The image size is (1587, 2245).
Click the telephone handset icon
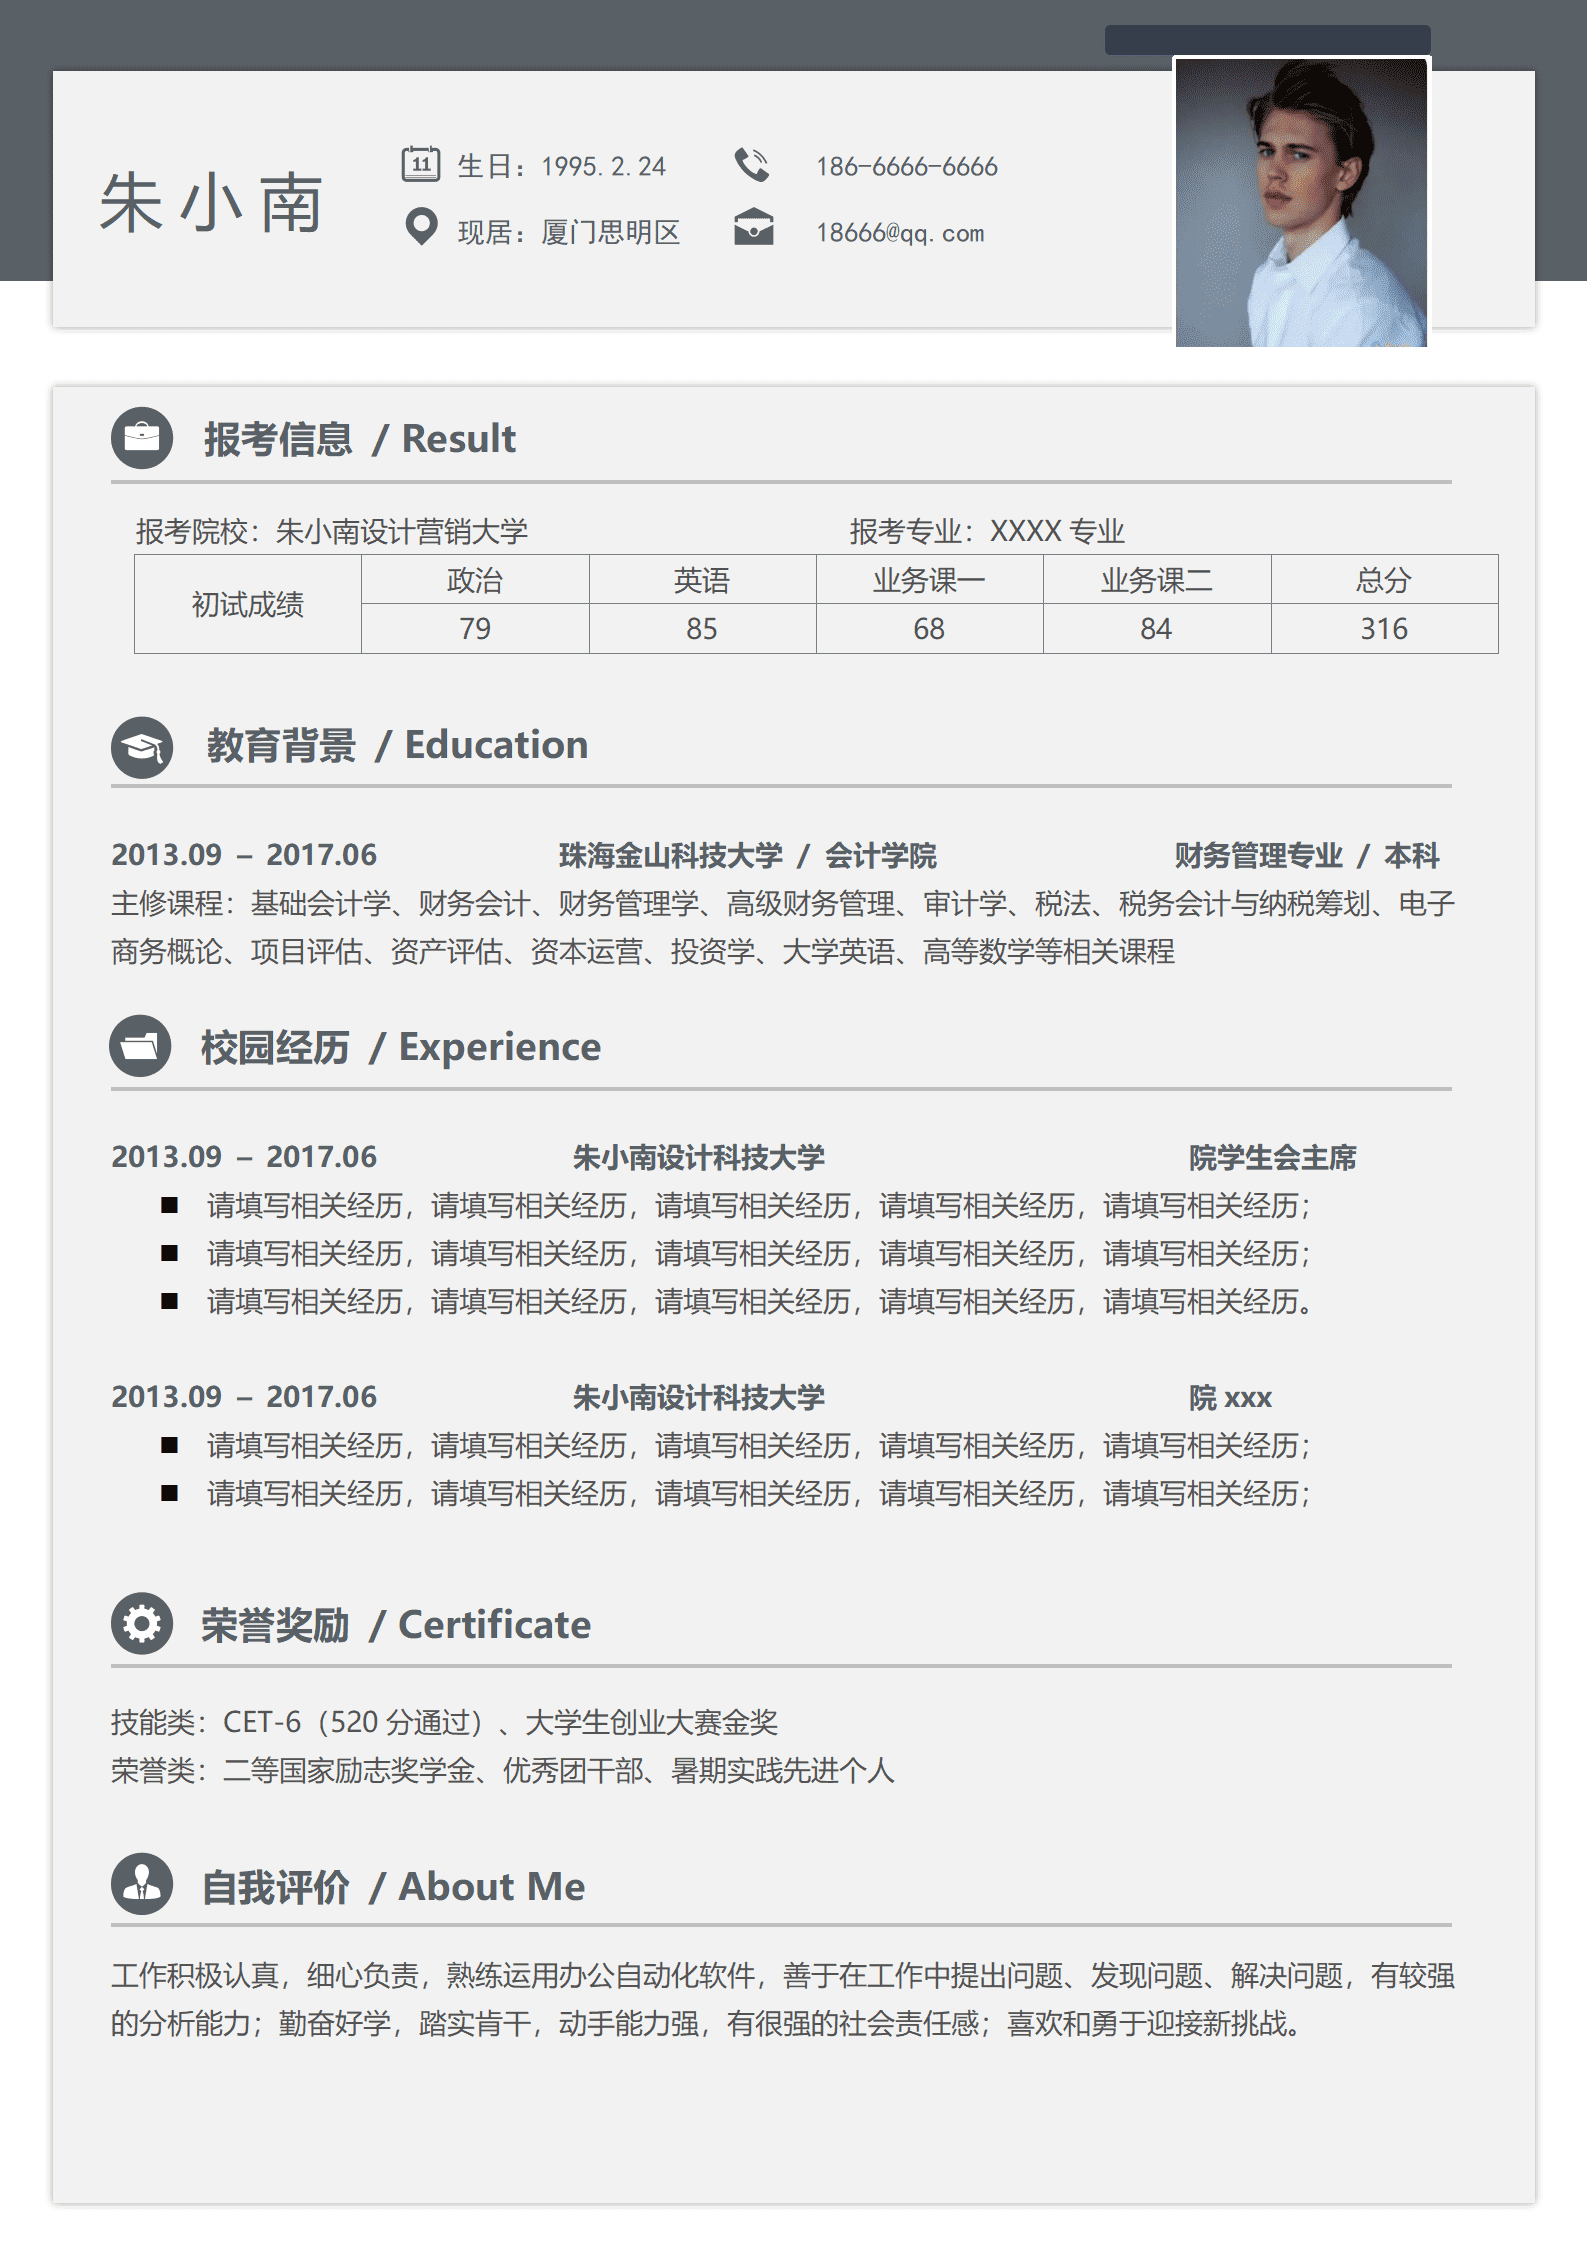click(x=752, y=165)
